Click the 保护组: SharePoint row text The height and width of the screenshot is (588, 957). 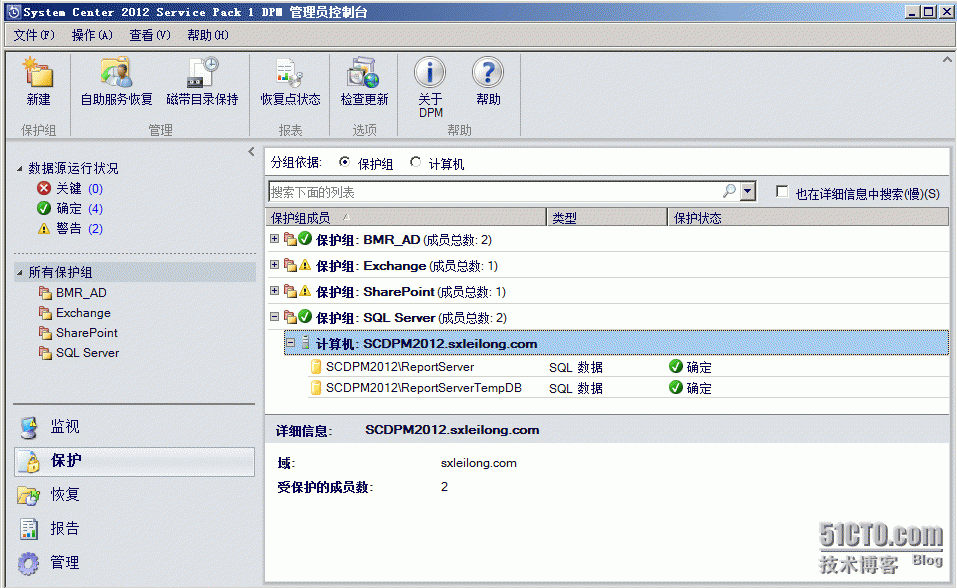(x=411, y=292)
